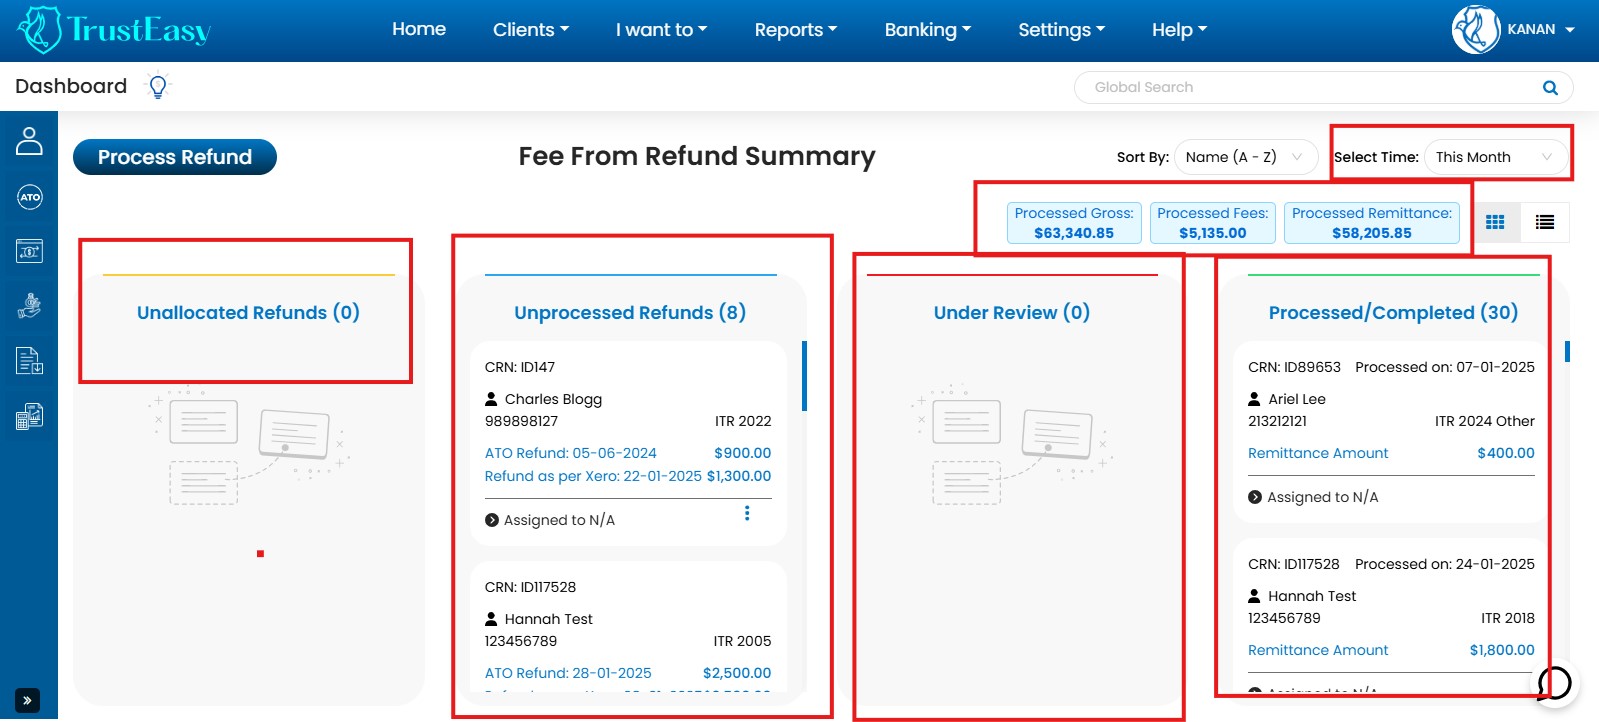
Task: Open the Reports menu
Action: coord(795,30)
